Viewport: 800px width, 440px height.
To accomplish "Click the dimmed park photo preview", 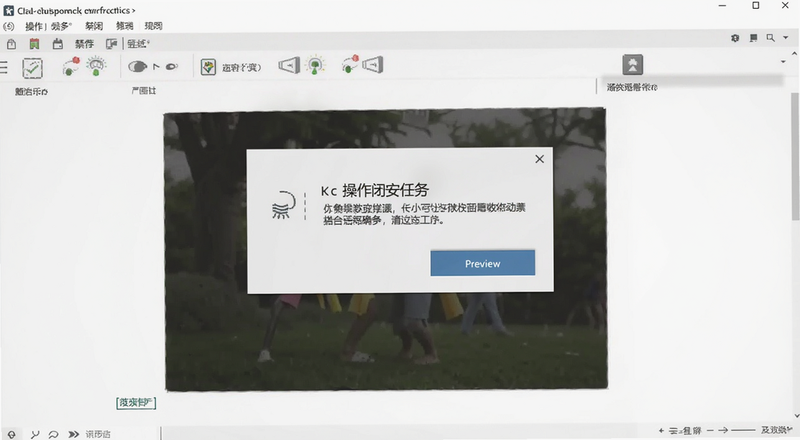I will (x=386, y=249).
